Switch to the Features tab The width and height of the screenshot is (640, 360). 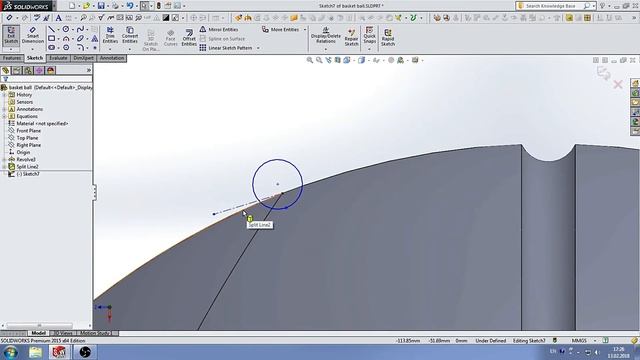[x=12, y=58]
